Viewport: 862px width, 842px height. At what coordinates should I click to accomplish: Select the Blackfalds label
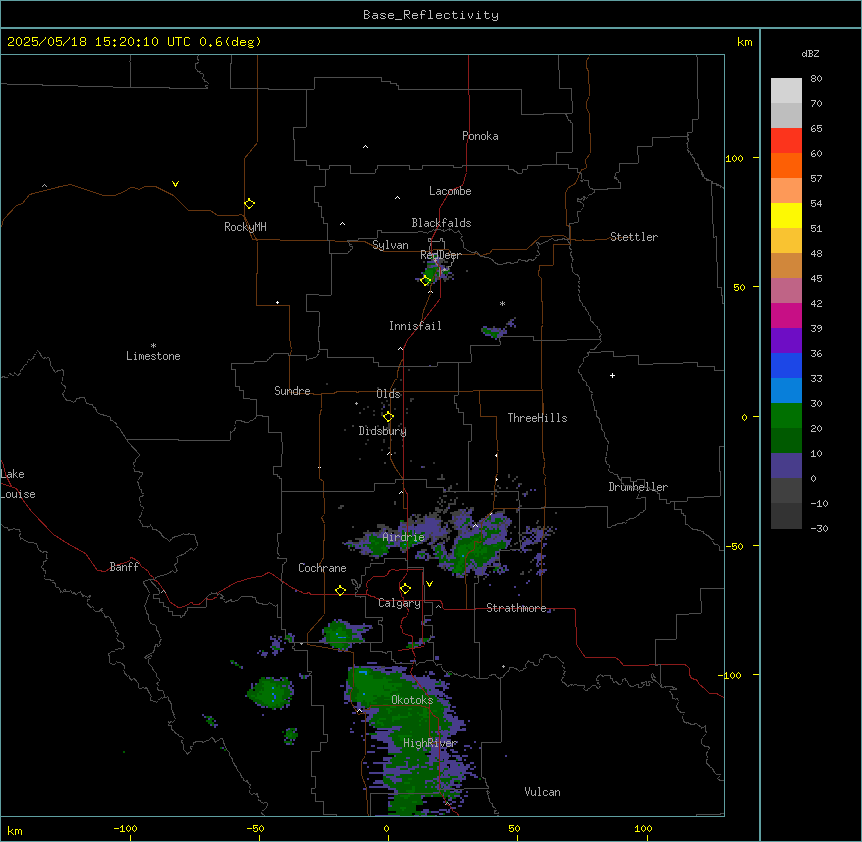(x=441, y=223)
